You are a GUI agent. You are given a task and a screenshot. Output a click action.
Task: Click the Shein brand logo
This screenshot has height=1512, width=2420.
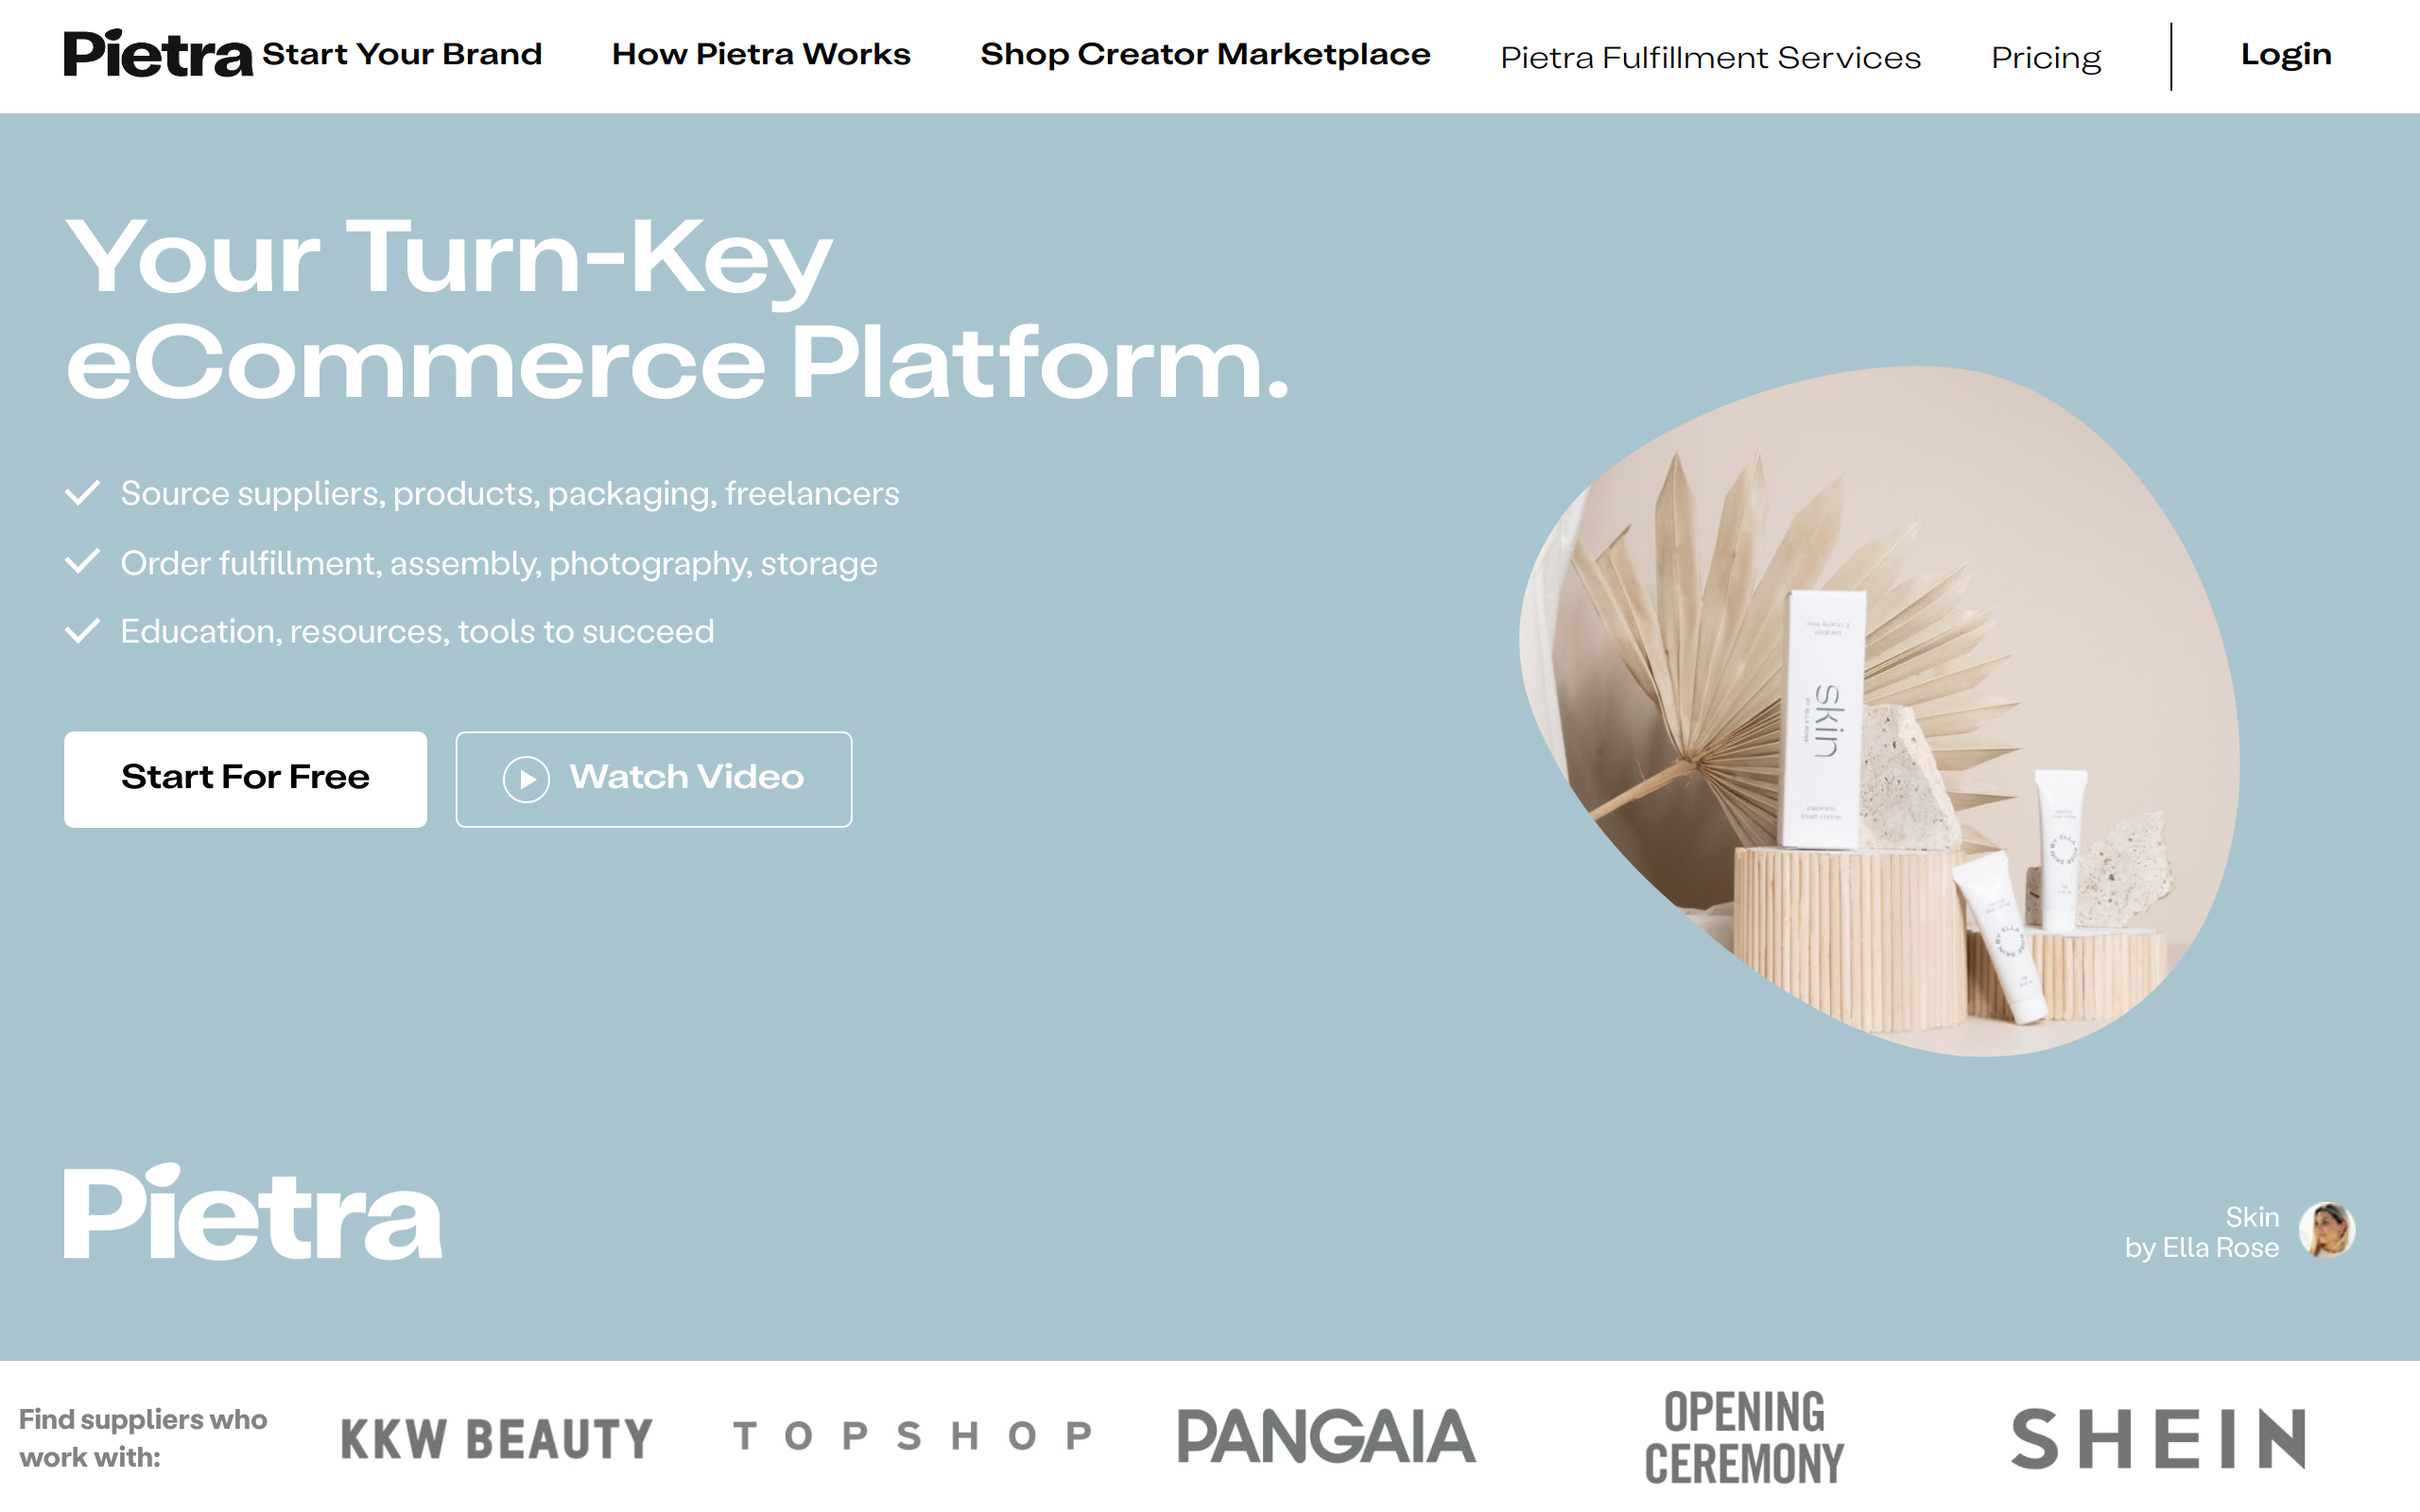click(x=2159, y=1439)
